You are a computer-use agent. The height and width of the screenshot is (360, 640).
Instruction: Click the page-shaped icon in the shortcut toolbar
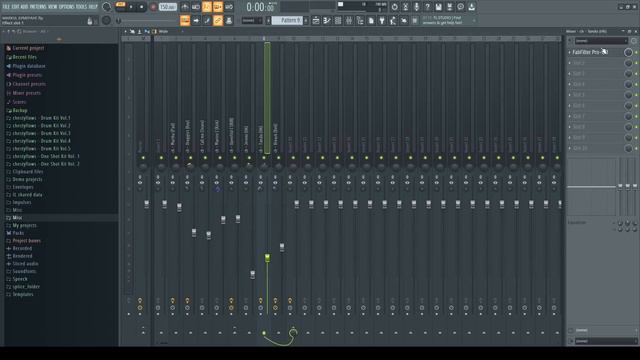371,20
